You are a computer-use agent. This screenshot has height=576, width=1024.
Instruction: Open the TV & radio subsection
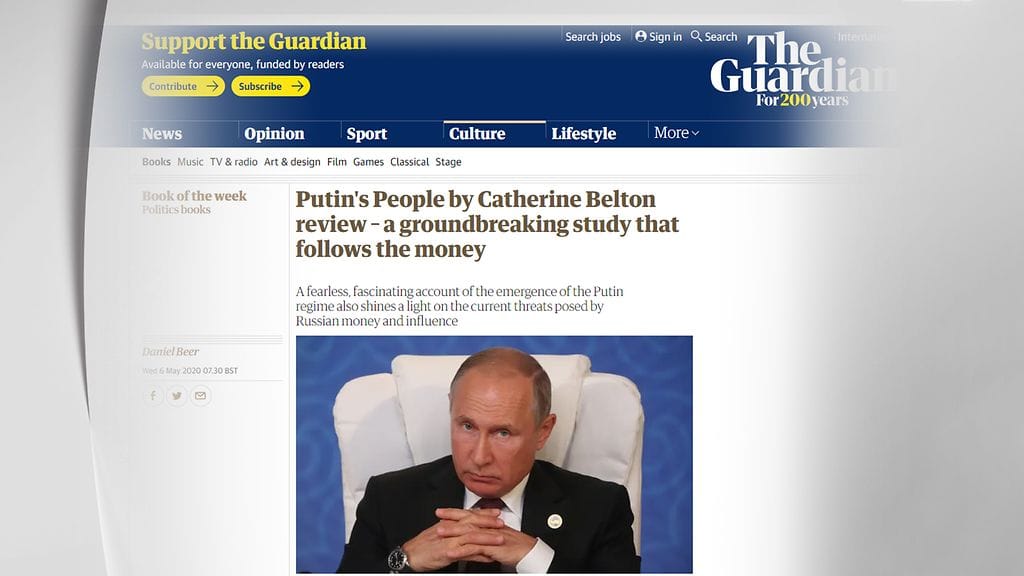pos(234,162)
